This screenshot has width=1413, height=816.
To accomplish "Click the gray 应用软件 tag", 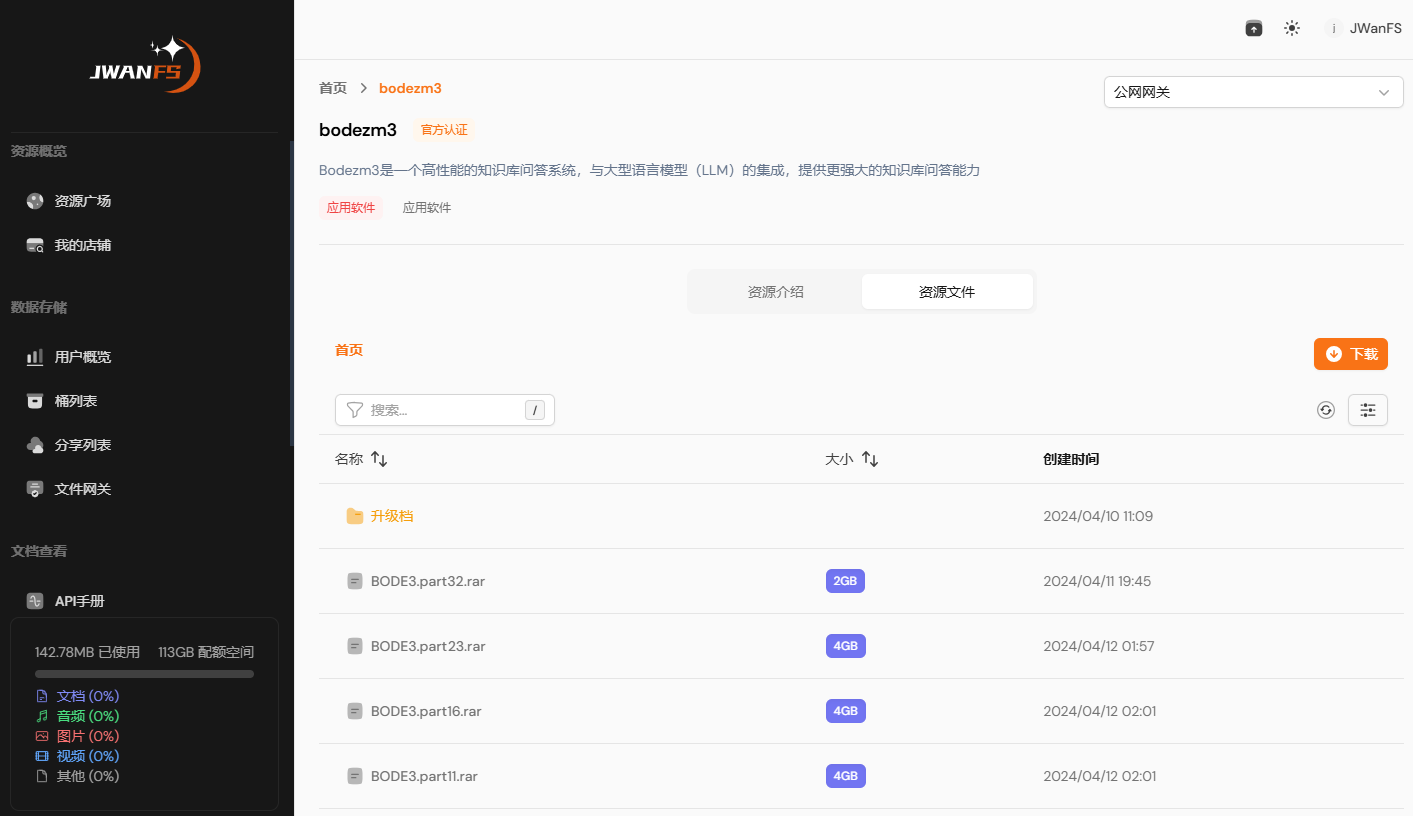I will [x=427, y=208].
